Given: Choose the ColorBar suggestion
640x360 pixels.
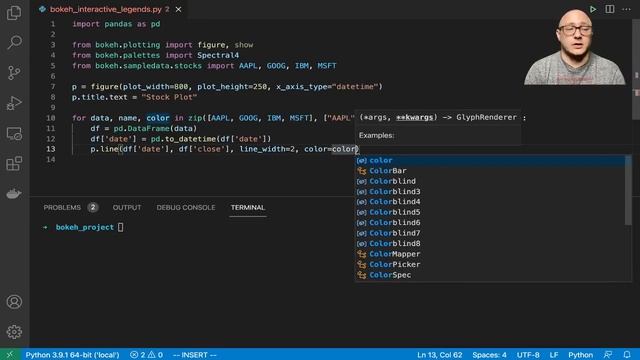Looking at the screenshot, I should tap(490, 171).
